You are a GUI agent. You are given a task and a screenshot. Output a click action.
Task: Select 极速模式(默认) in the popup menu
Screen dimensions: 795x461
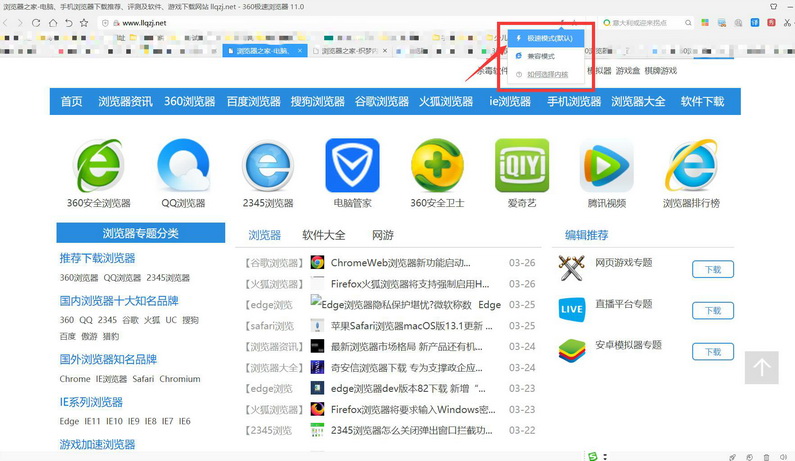tap(544, 38)
